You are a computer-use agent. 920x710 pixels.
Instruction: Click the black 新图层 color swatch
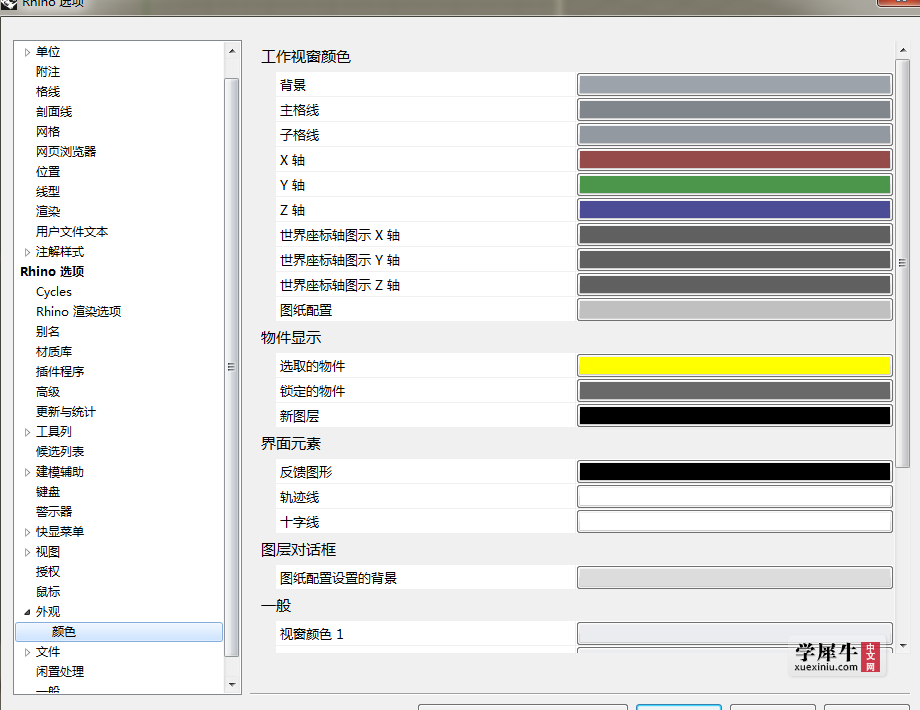tap(735, 416)
